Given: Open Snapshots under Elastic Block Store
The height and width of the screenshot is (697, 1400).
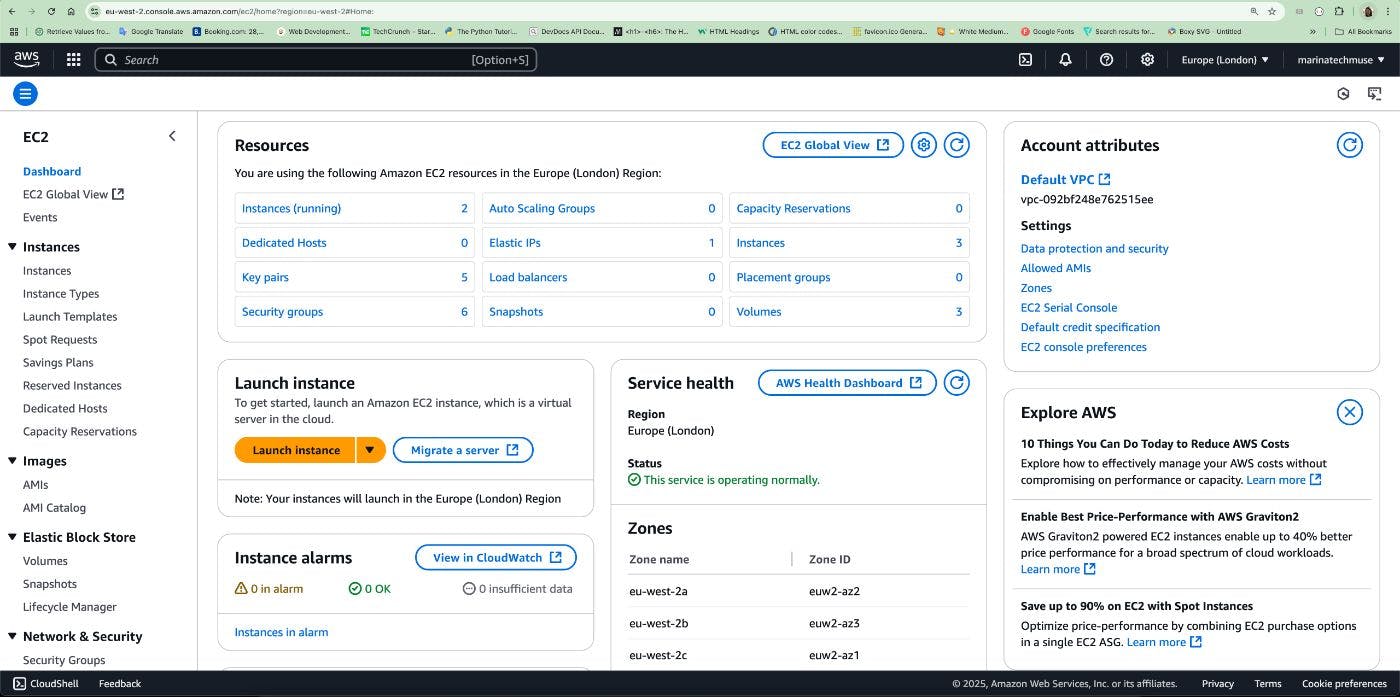Looking at the screenshot, I should pyautogui.click(x=49, y=583).
